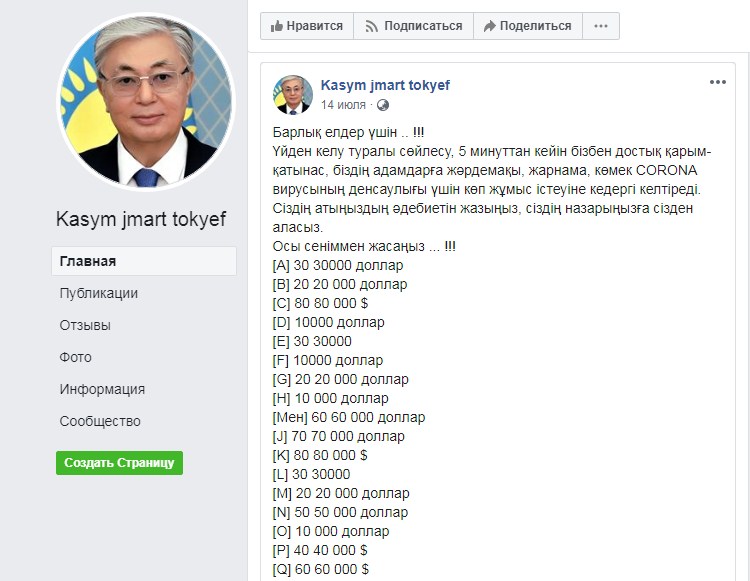Select the Главная sidebar tab
Screen dimensions: 750x581
(x=144, y=261)
